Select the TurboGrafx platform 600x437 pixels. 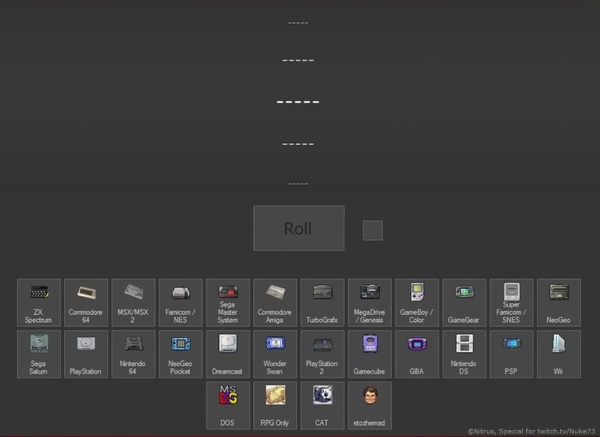pyautogui.click(x=322, y=303)
